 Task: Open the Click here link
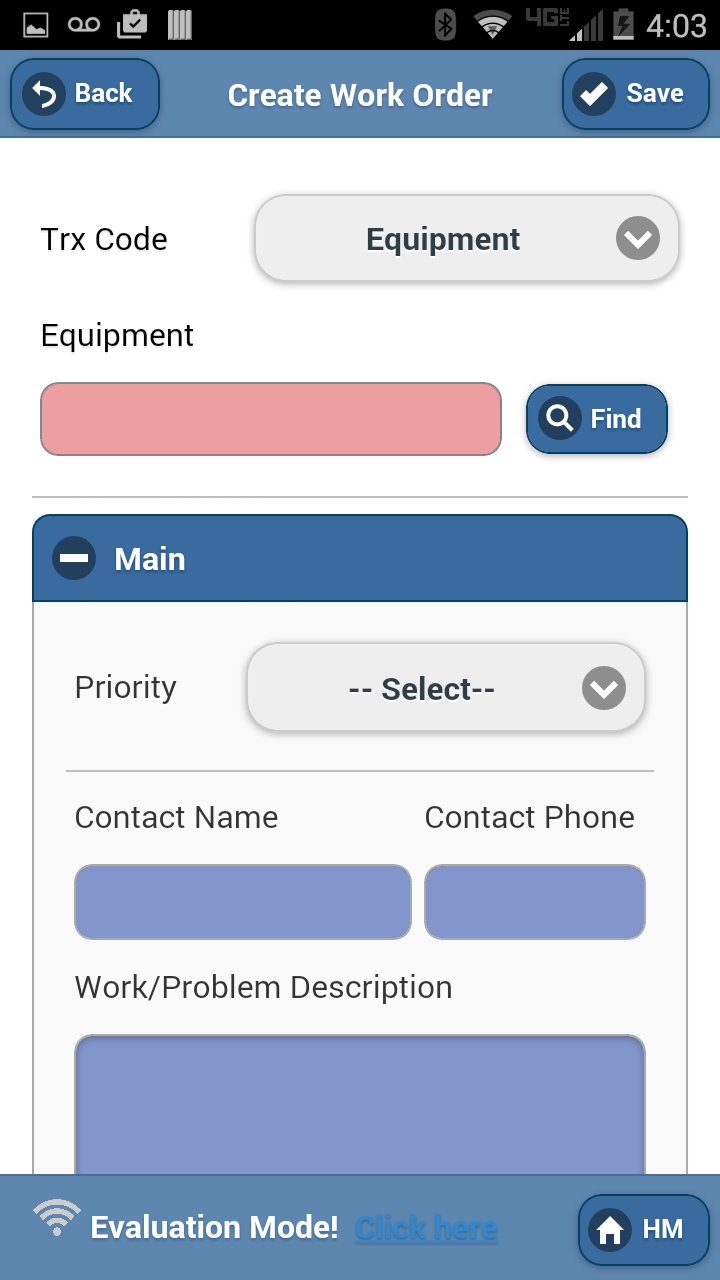point(426,1227)
